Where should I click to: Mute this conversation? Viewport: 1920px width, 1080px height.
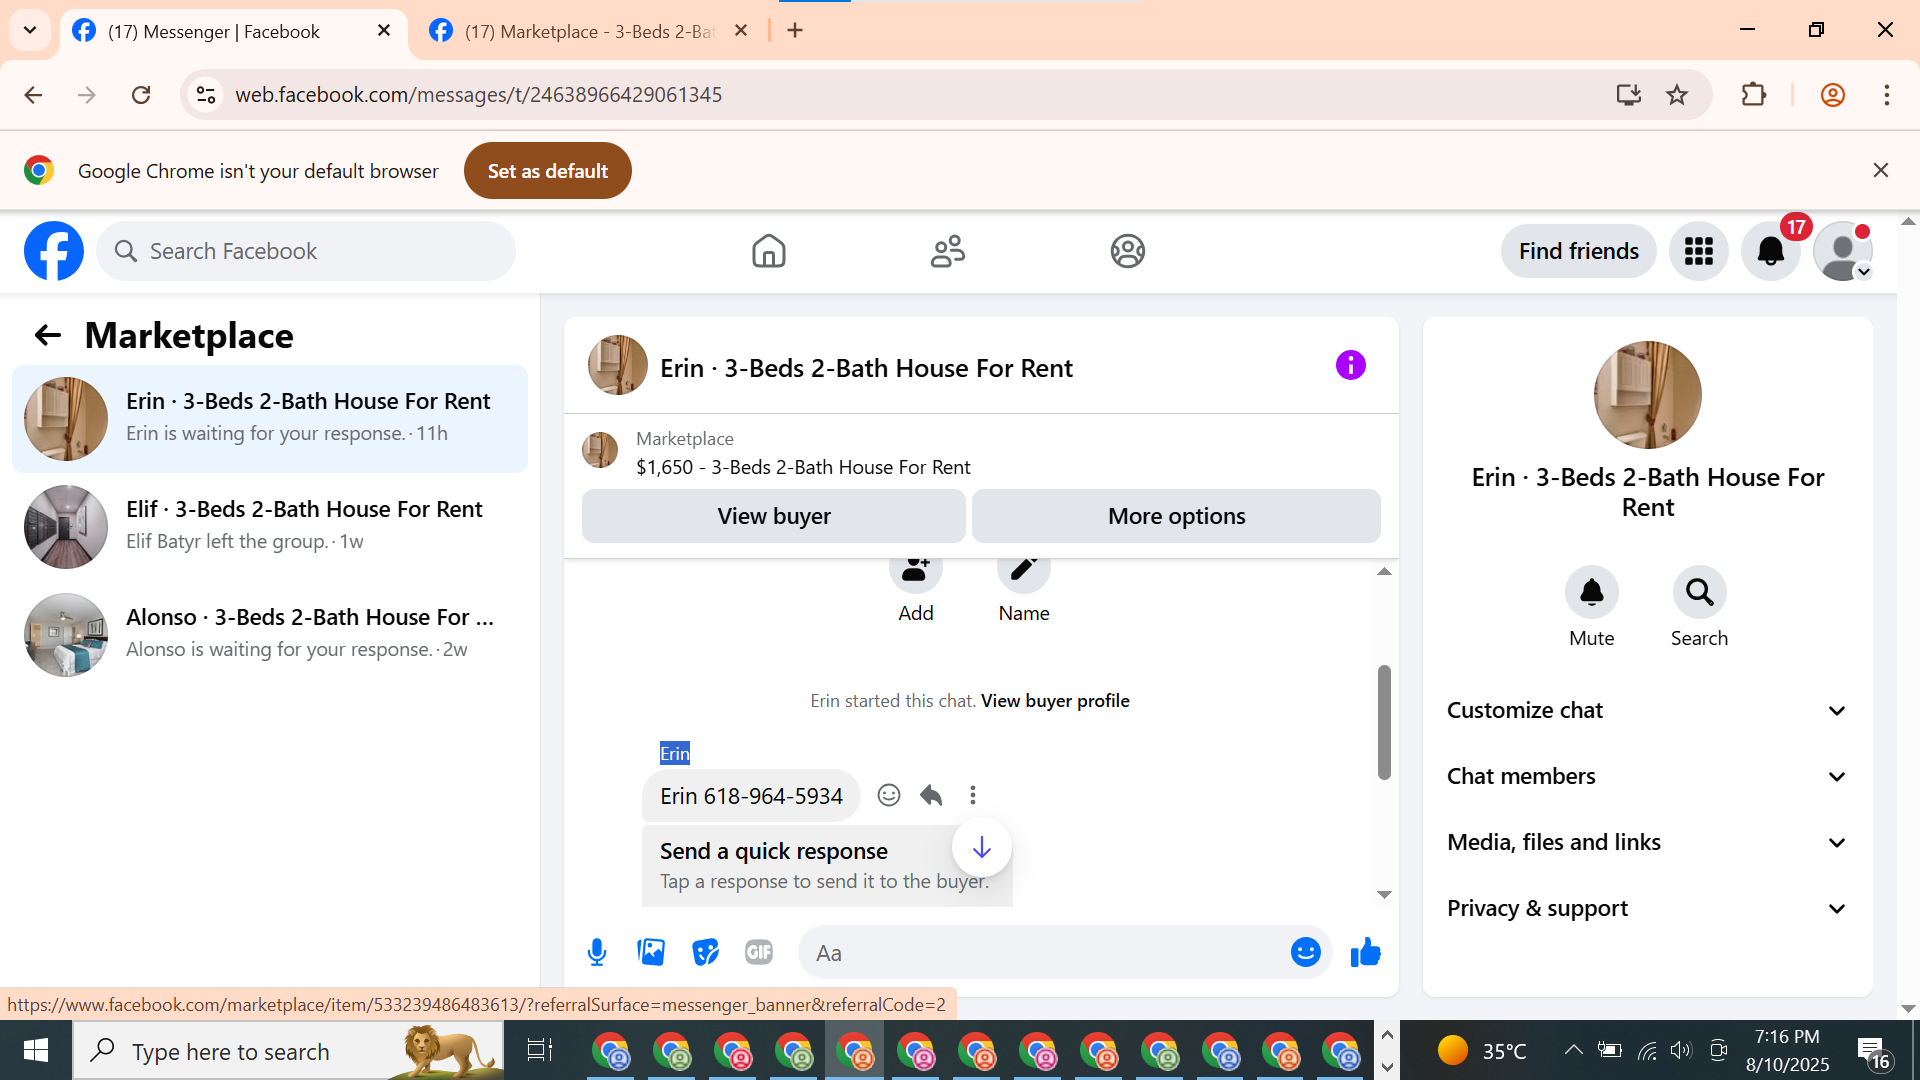tap(1591, 593)
